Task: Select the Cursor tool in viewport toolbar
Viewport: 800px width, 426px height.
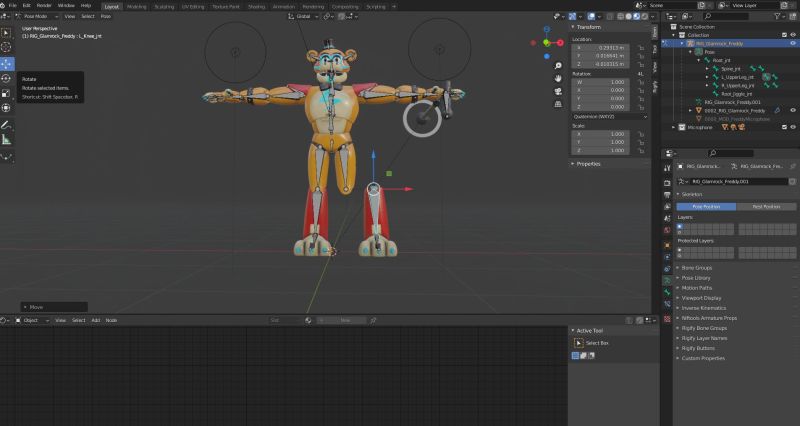Action: [x=6, y=47]
